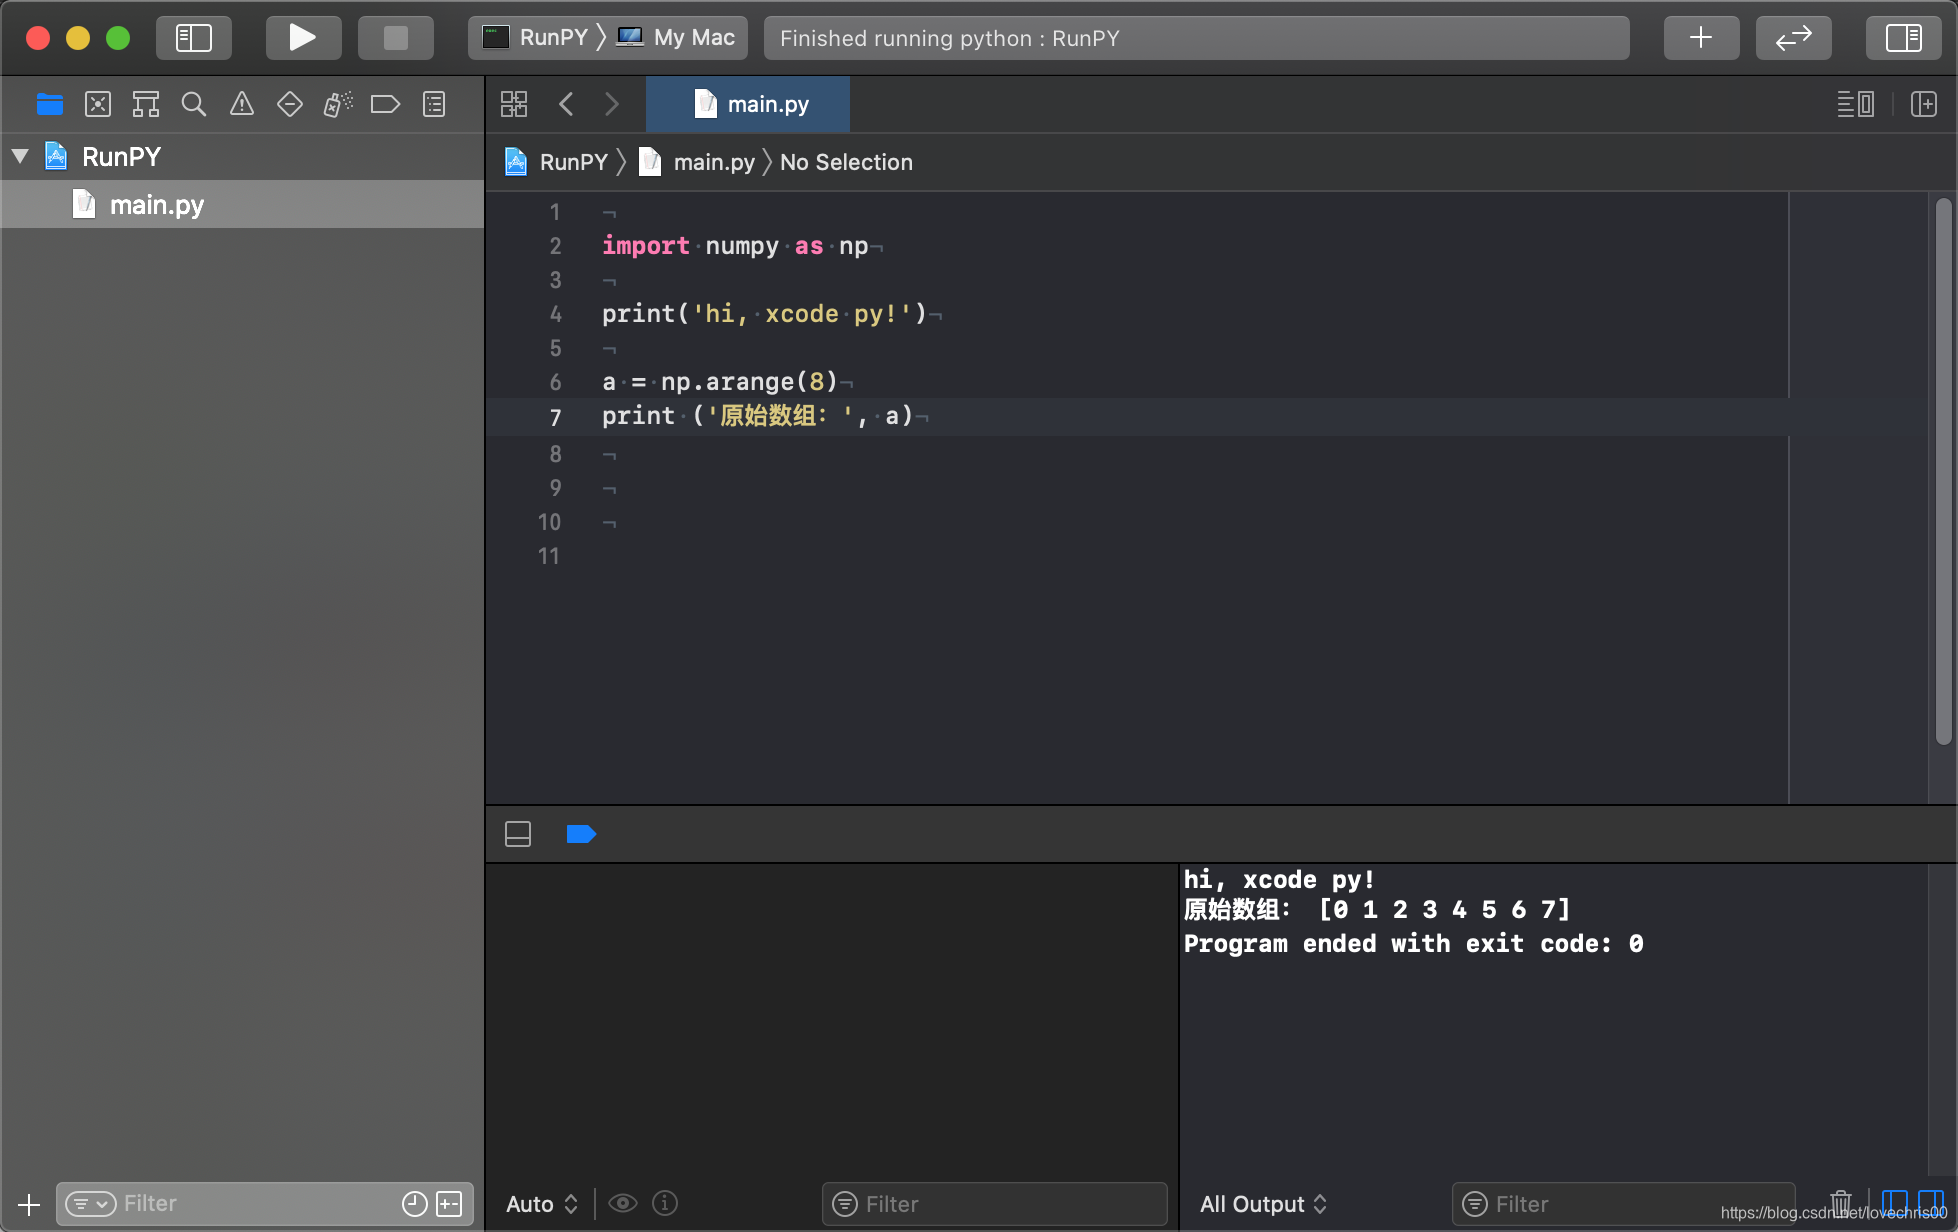Hide the debug area toggle
Image resolution: width=1958 pixels, height=1232 pixels.
(518, 834)
